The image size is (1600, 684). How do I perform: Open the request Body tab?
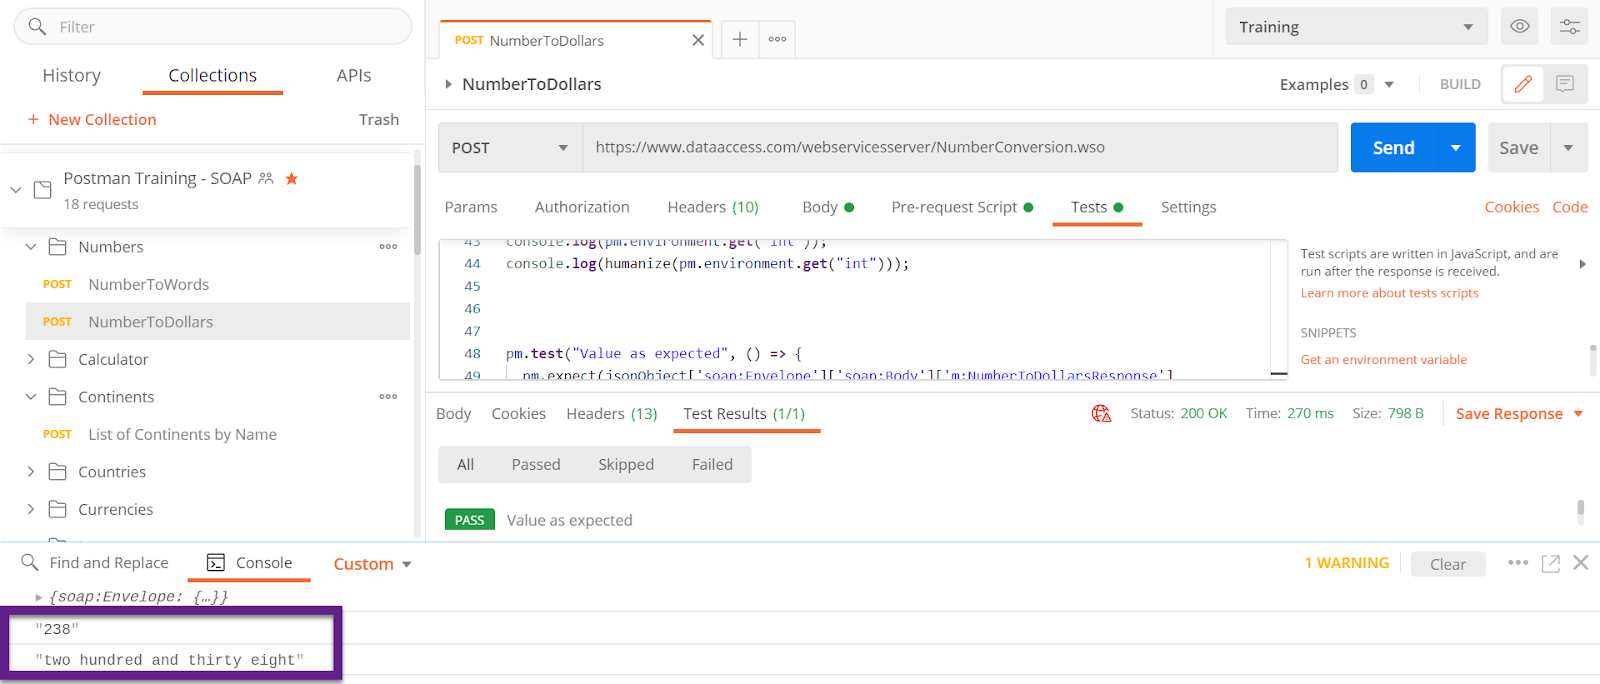tap(828, 207)
